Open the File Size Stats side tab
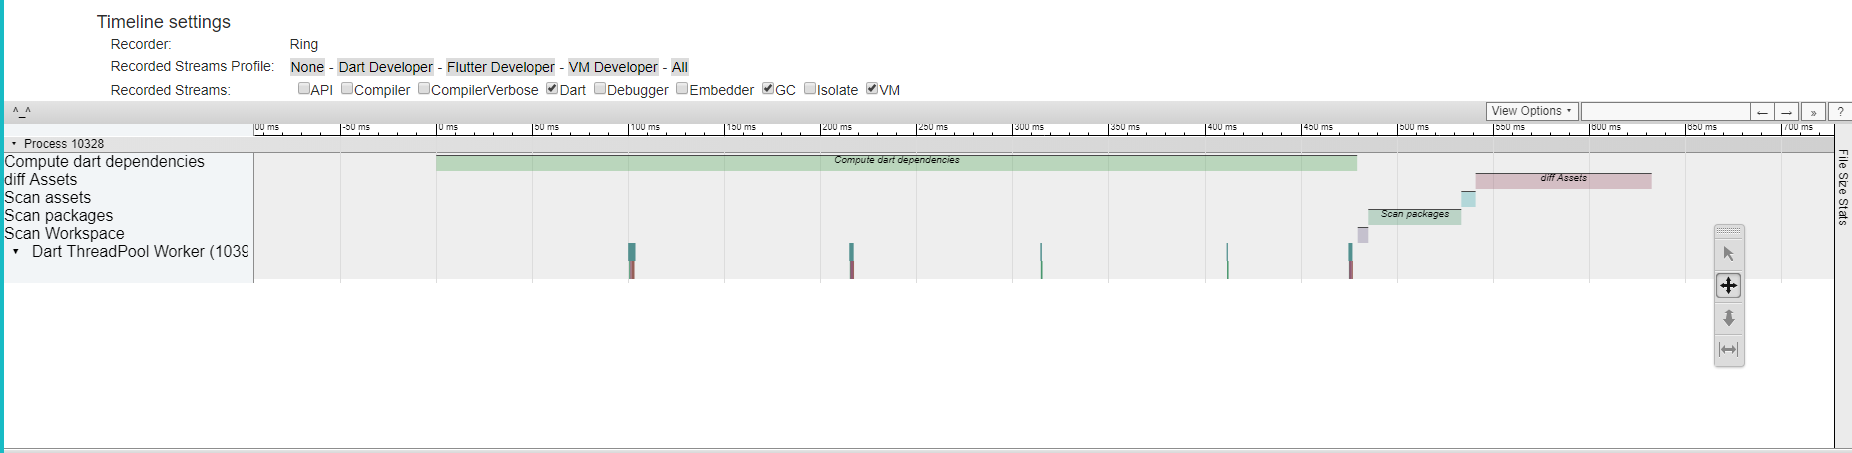The image size is (1852, 453). [1843, 187]
